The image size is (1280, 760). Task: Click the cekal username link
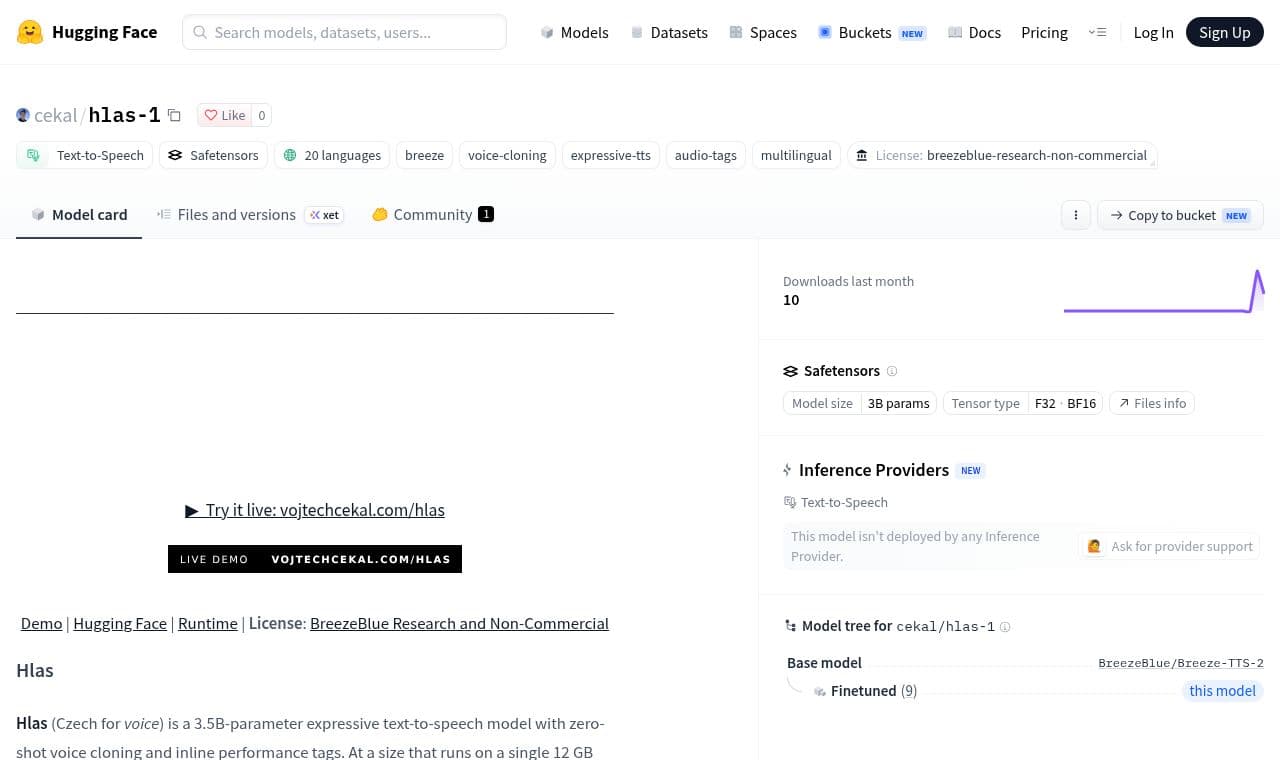55,115
